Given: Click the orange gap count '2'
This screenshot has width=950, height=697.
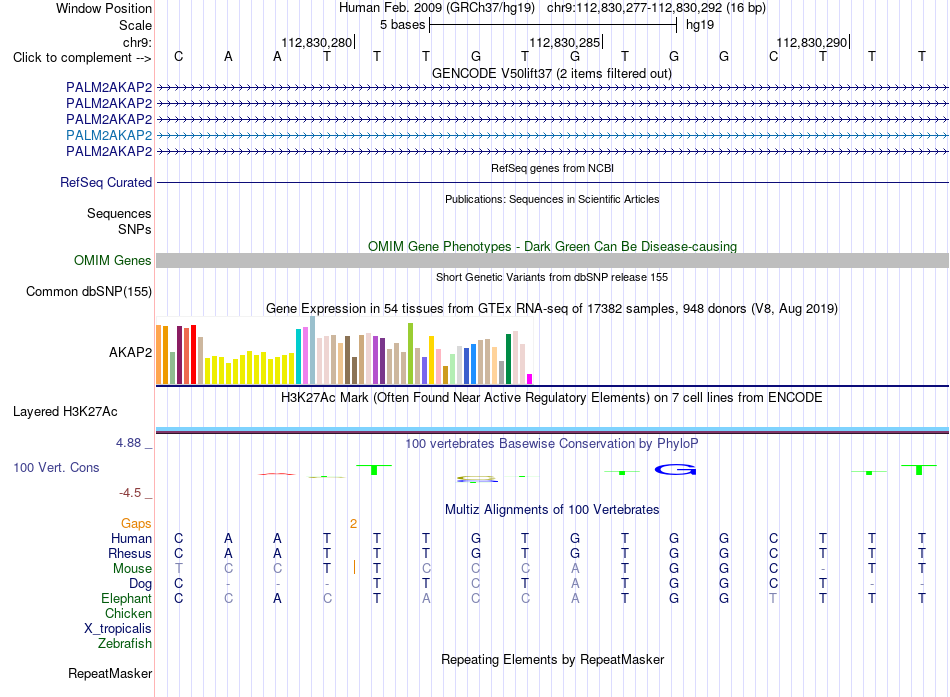Looking at the screenshot, I should tap(353, 524).
